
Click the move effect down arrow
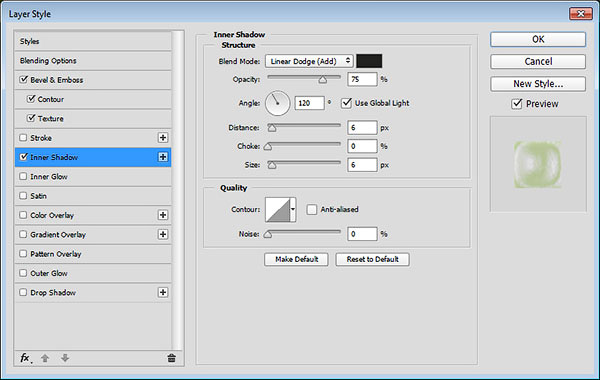(x=65, y=358)
